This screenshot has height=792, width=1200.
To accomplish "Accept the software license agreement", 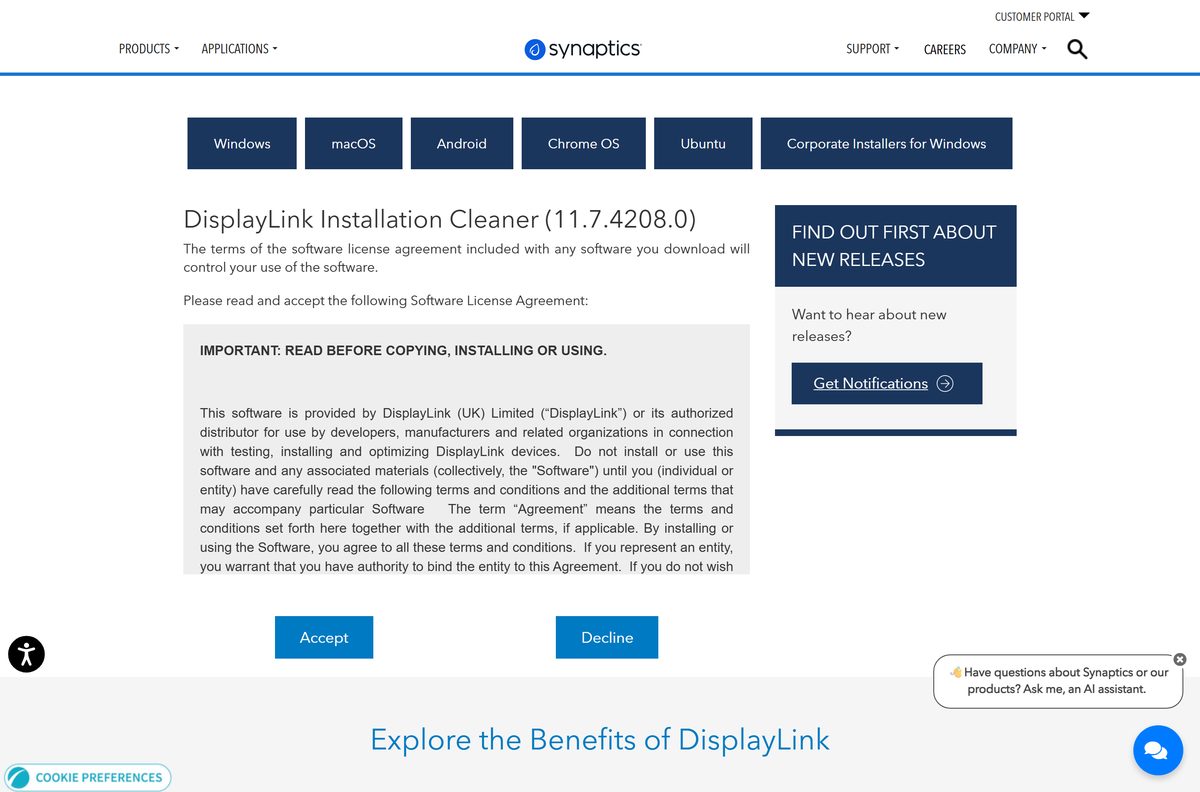I will 324,637.
